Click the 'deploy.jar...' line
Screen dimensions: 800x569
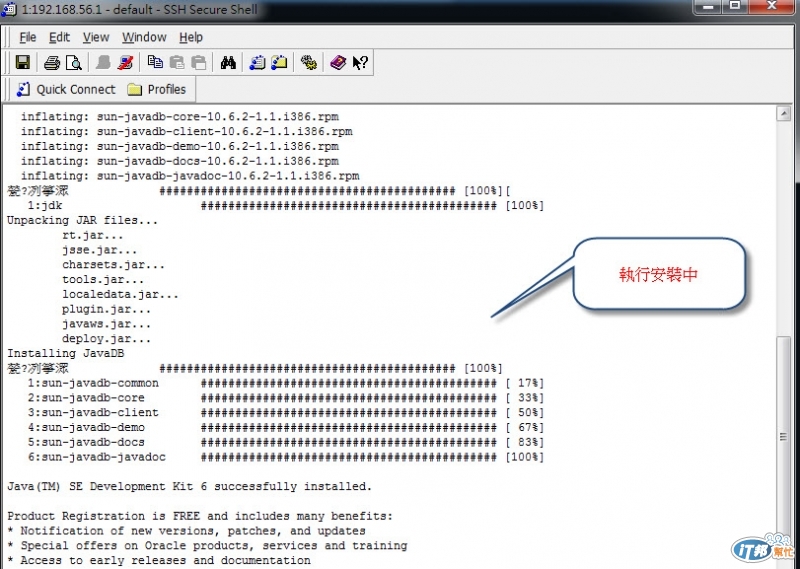(x=107, y=339)
